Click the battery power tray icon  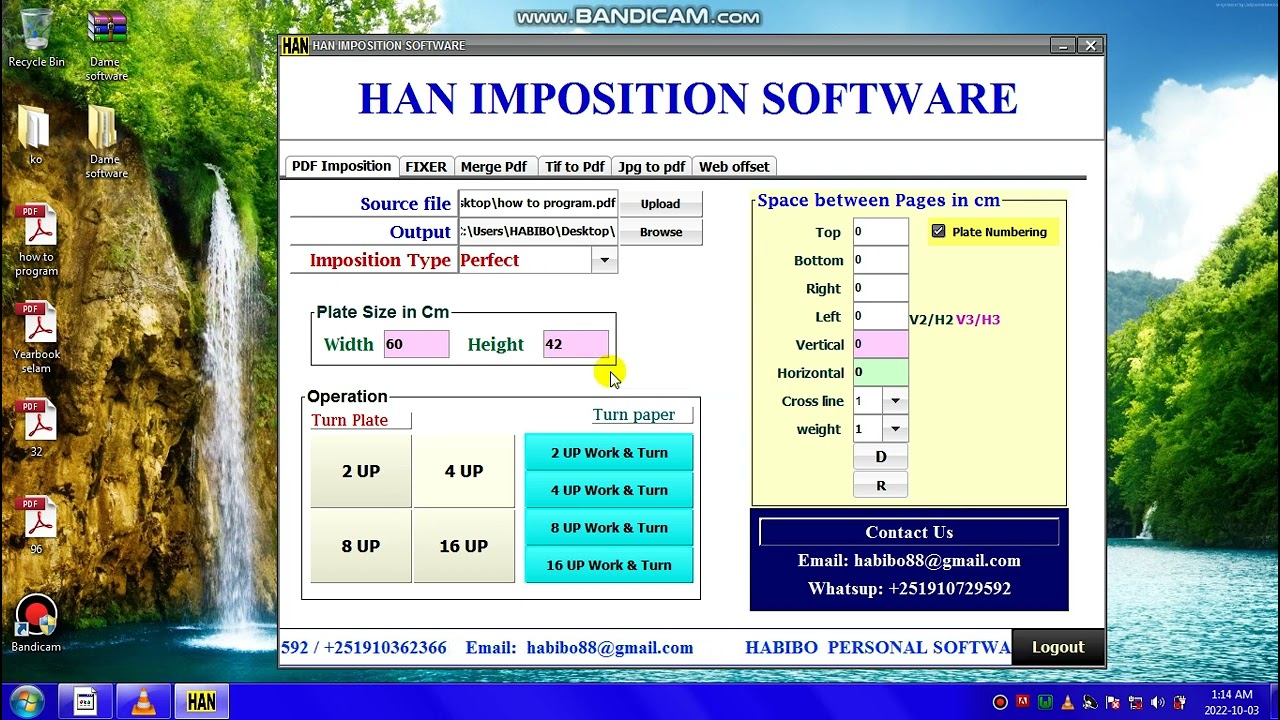(1181, 702)
